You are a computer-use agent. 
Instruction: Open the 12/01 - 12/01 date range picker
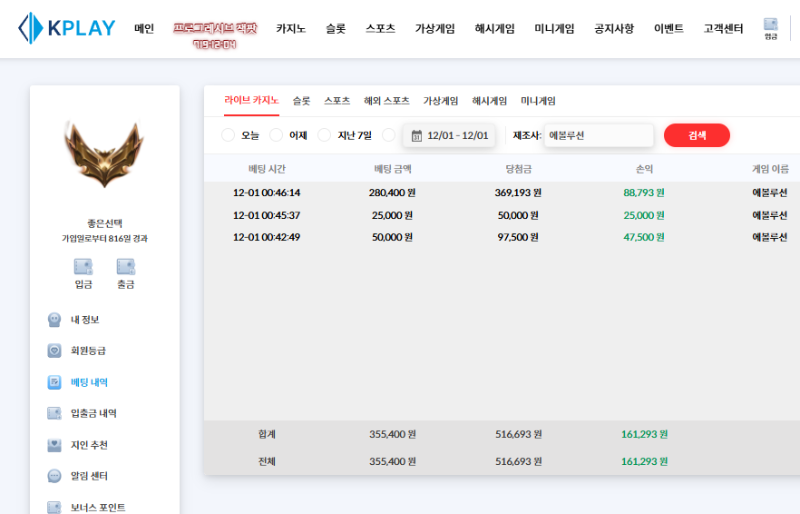449,136
